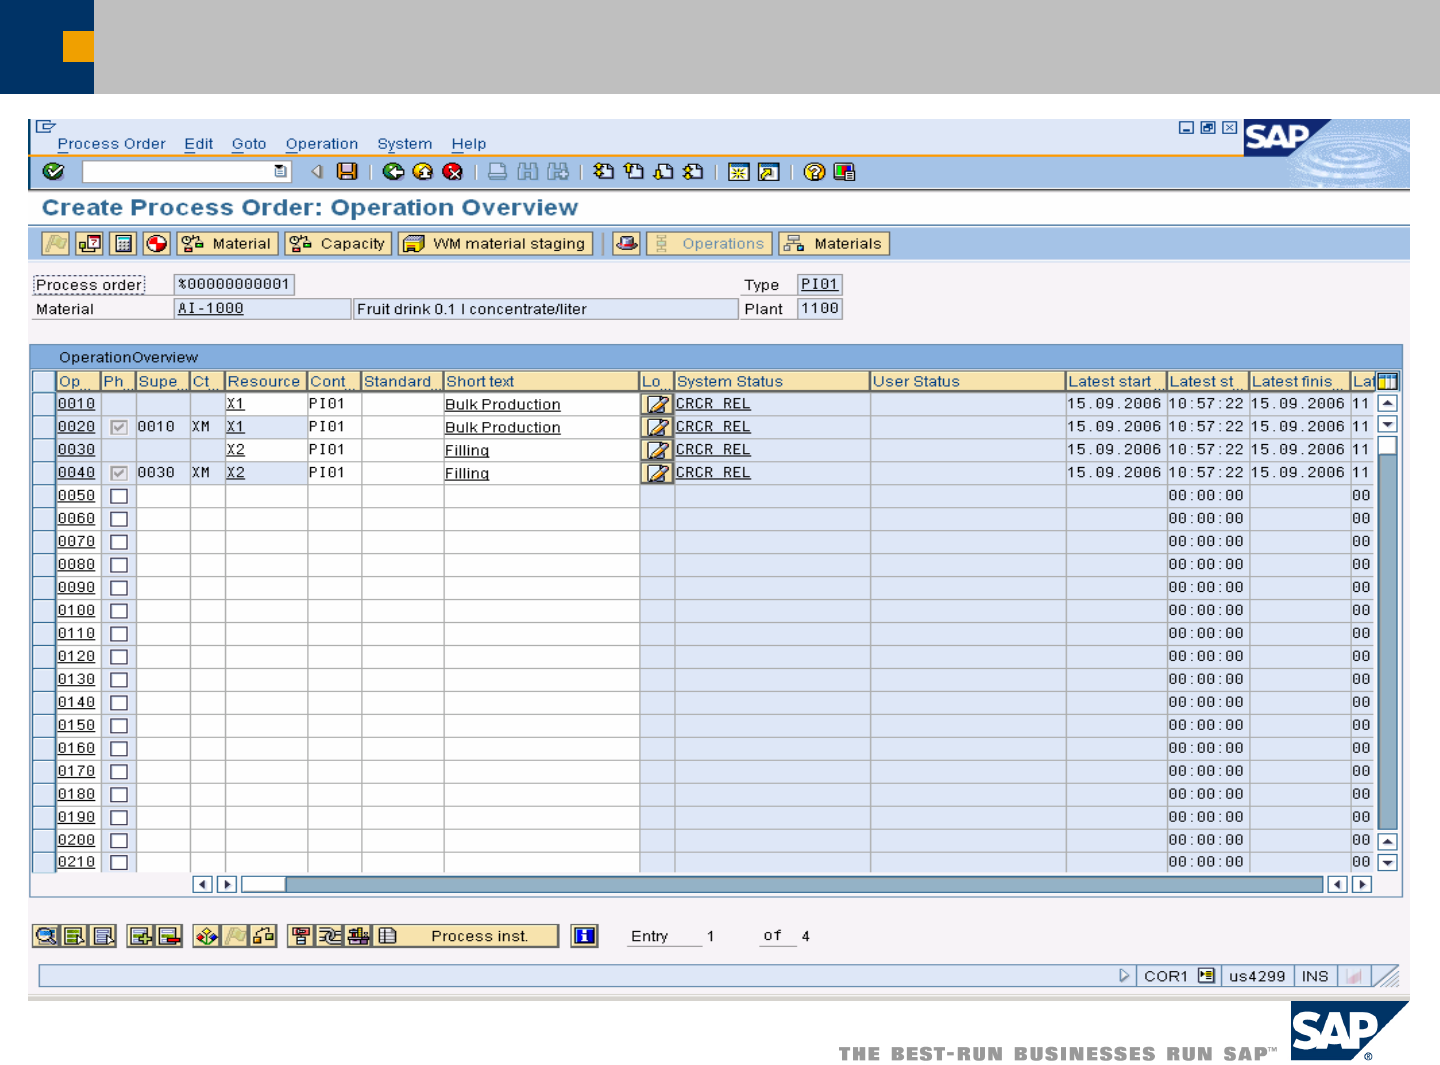Image resolution: width=1440 pixels, height=1065 pixels.
Task: Click the Print icon in toolbar
Action: [x=497, y=172]
